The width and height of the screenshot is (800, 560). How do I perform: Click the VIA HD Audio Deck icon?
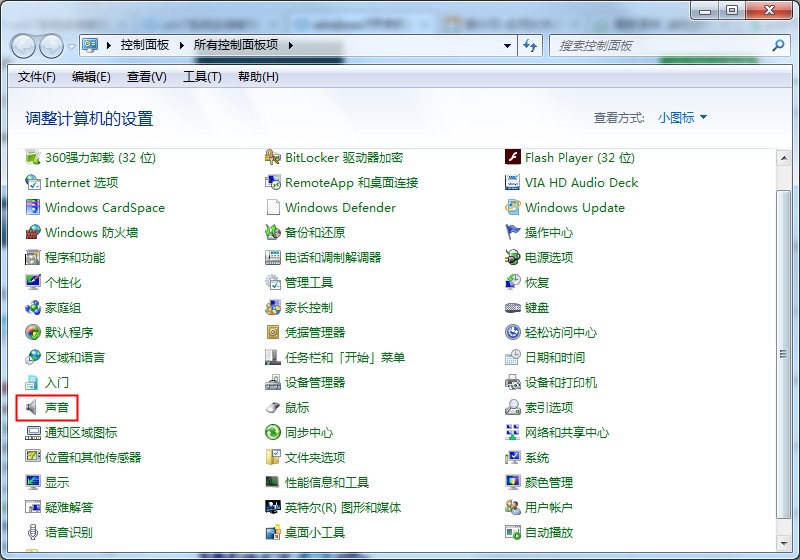(512, 182)
